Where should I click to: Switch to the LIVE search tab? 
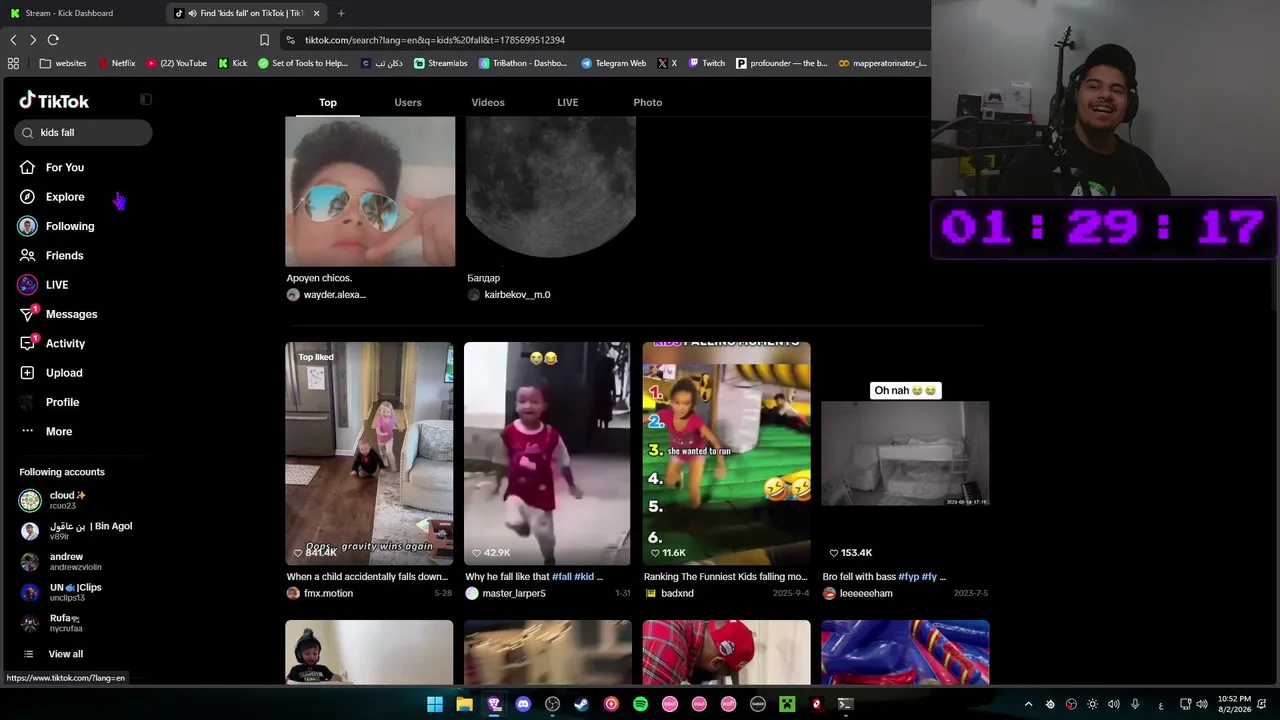coord(568,102)
